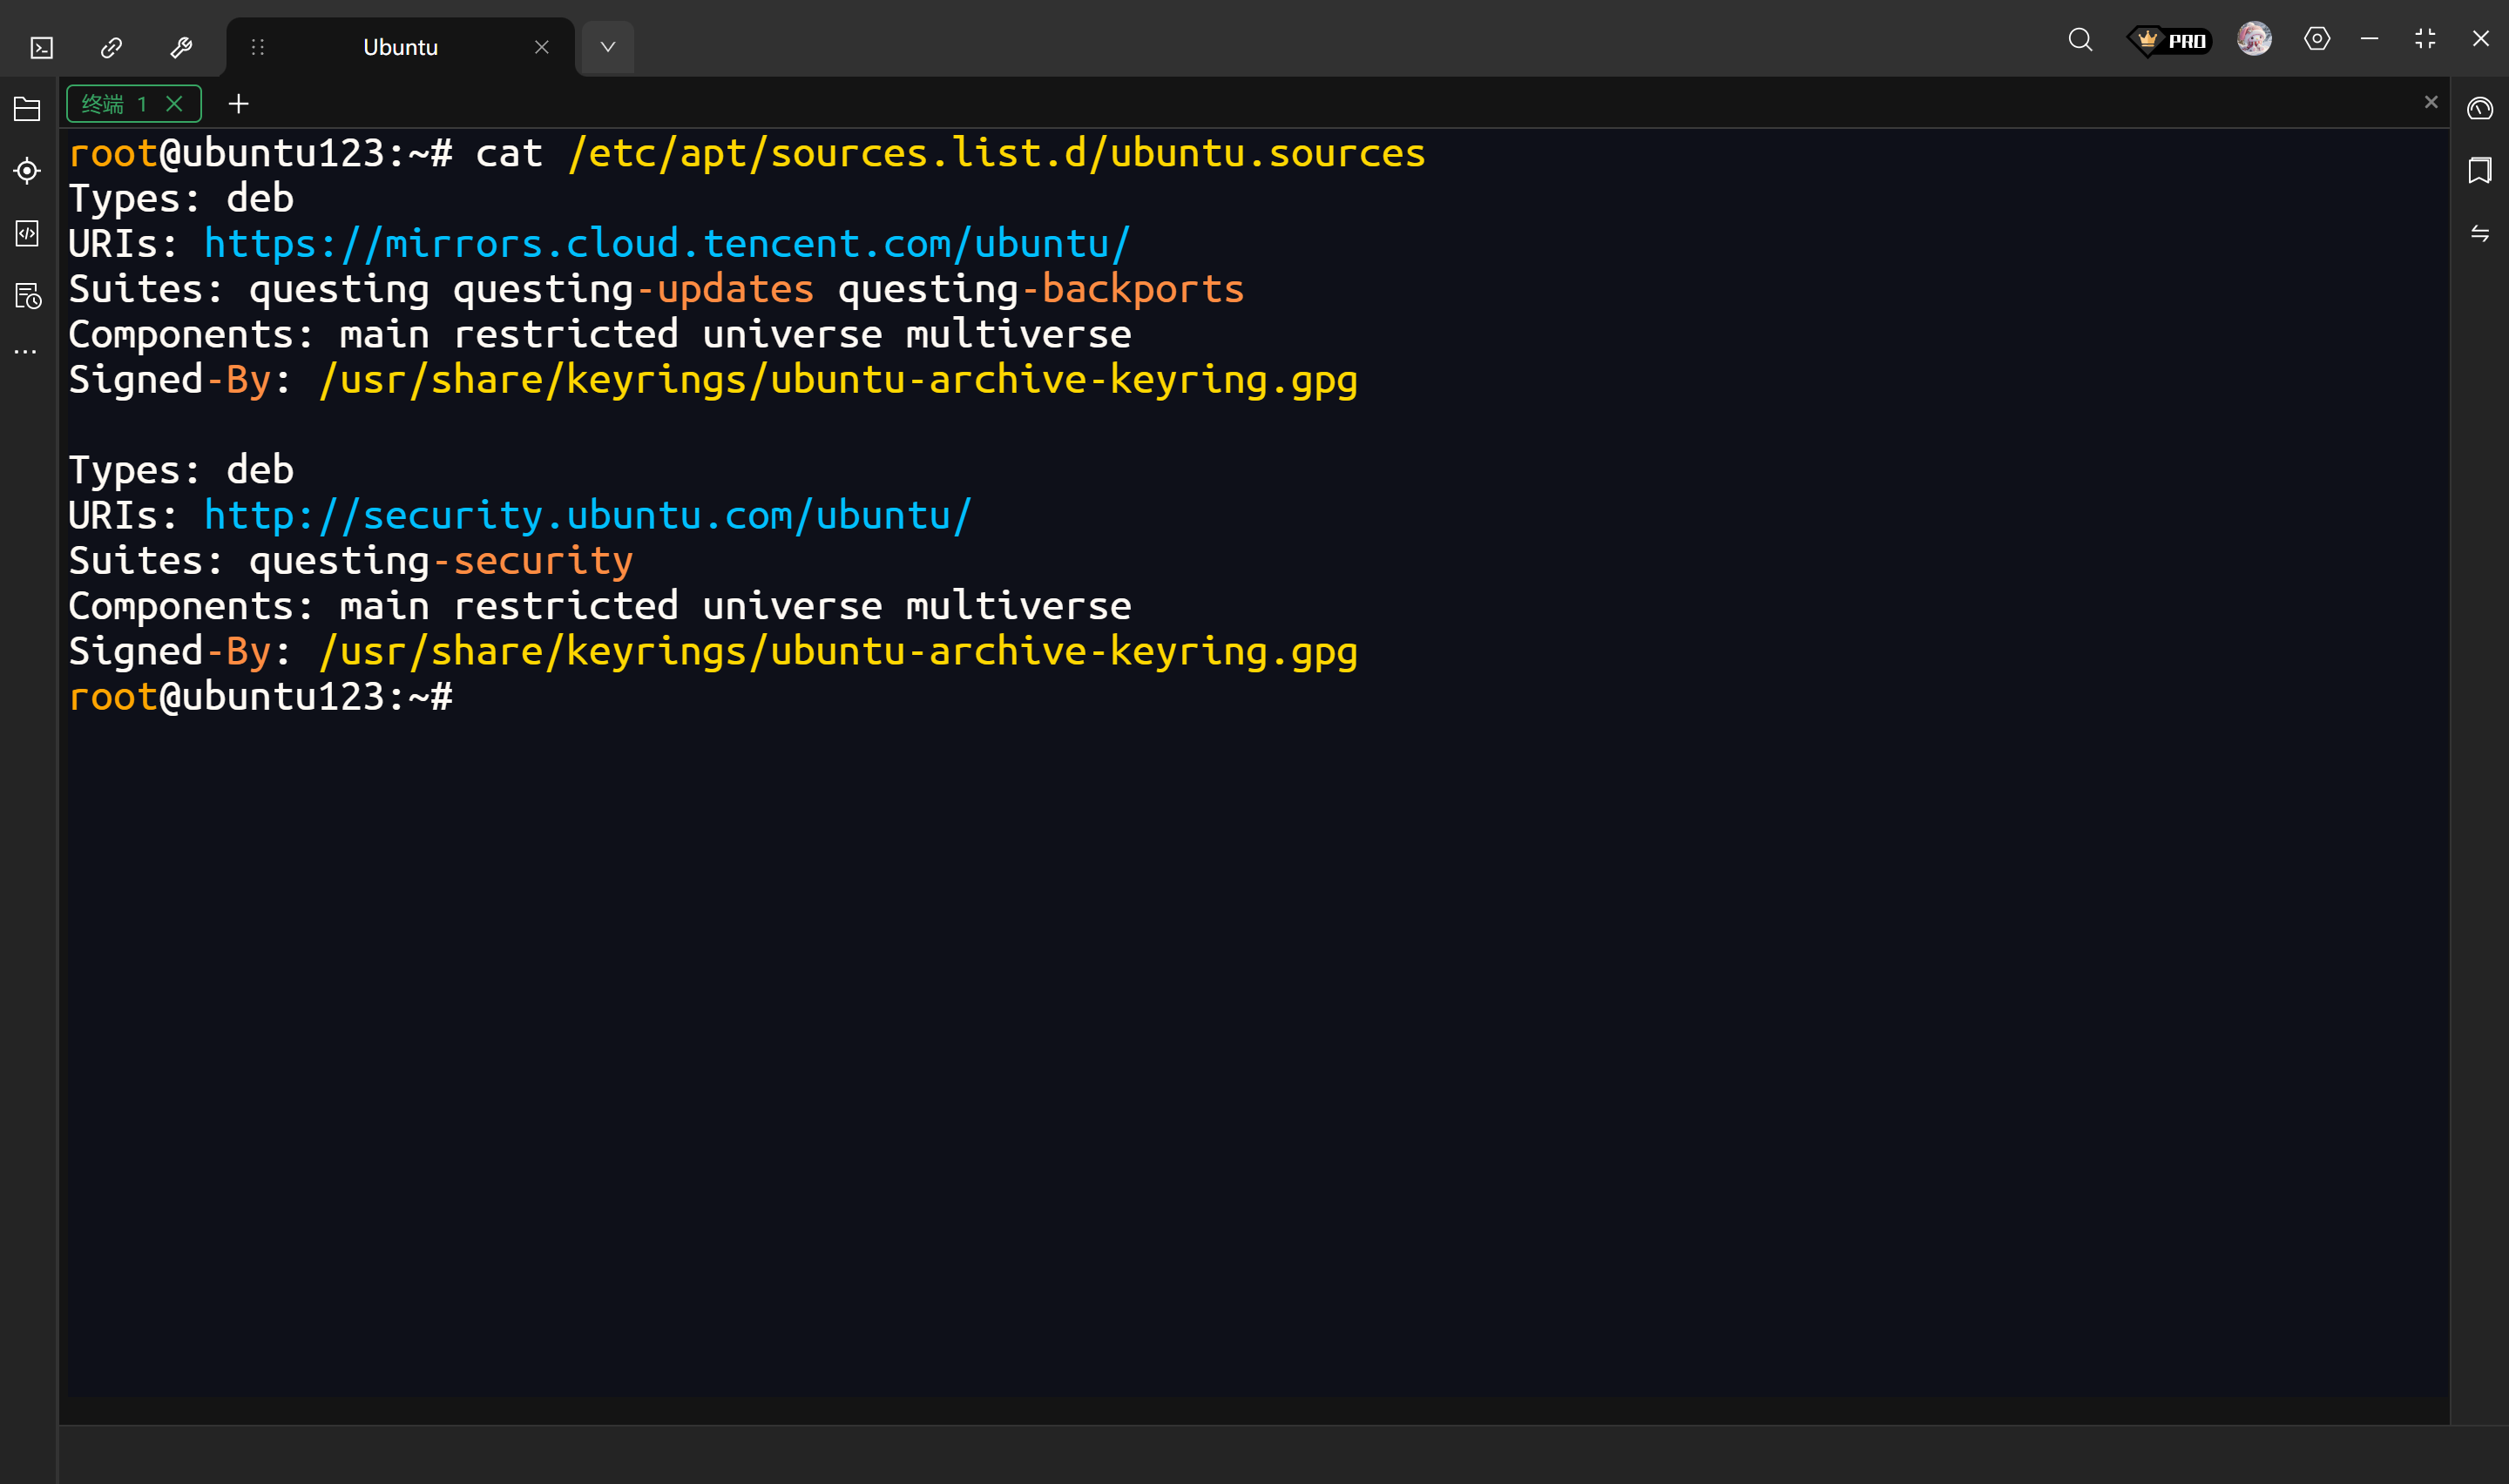Viewport: 2509px width, 1484px height.
Task: Click the link chain icon in title bar
Action: 111,47
